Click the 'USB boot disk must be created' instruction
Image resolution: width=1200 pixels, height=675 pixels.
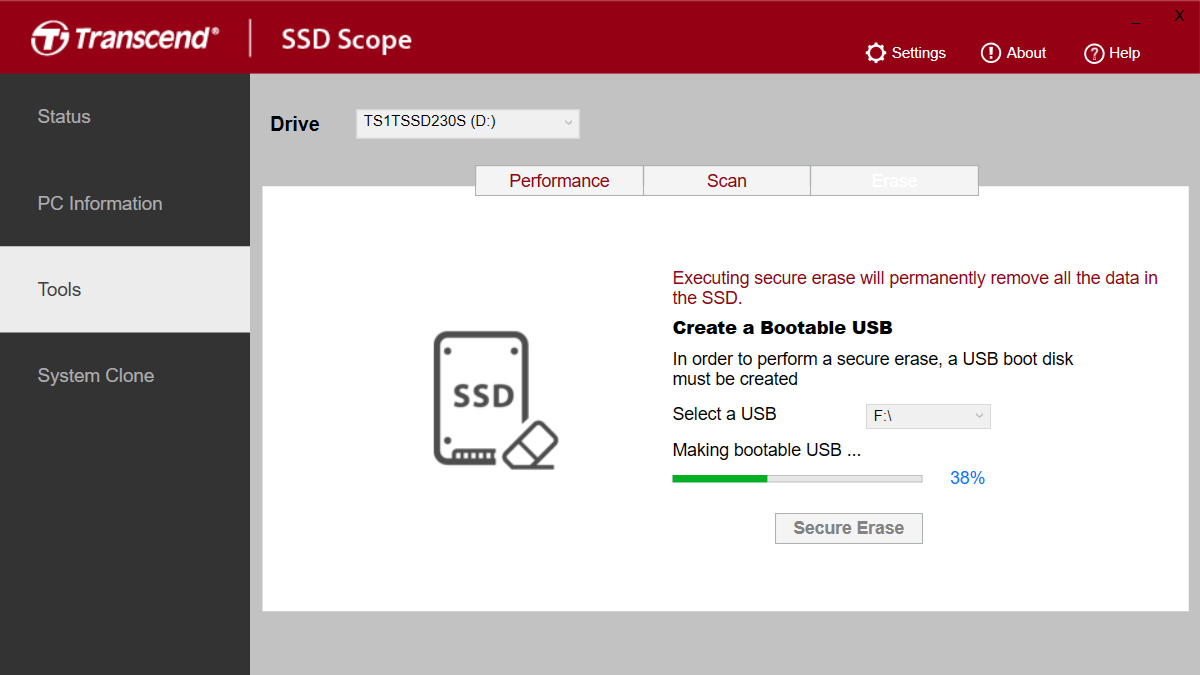pos(873,369)
